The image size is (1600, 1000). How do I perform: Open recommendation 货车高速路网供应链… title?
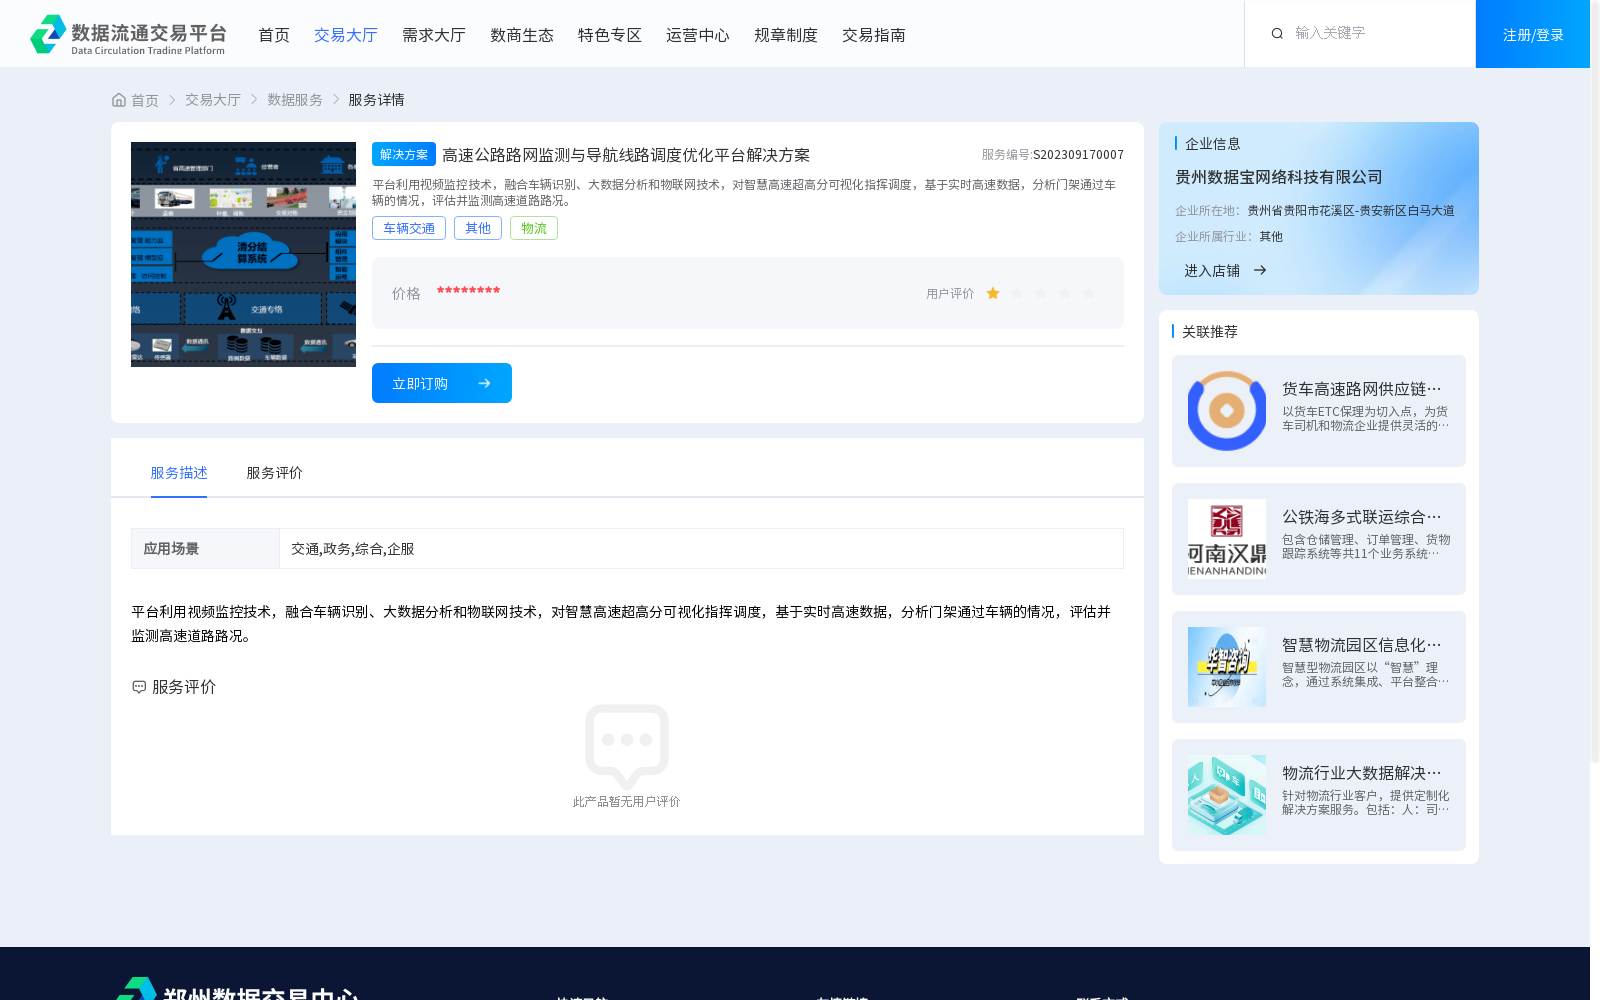point(1362,389)
